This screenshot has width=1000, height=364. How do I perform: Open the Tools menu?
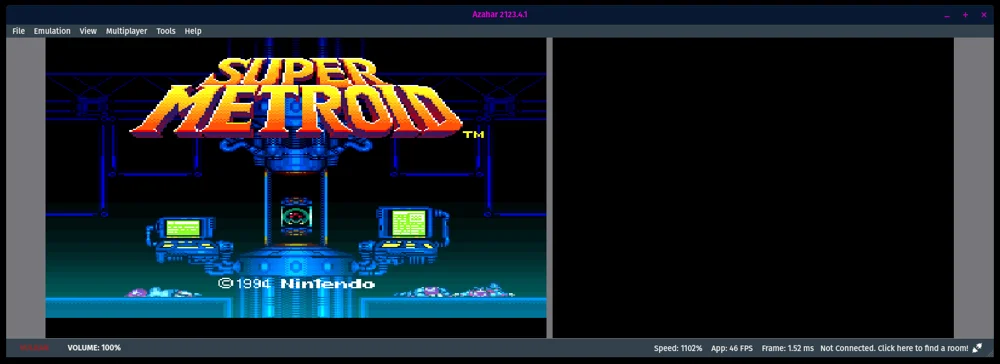(x=166, y=31)
